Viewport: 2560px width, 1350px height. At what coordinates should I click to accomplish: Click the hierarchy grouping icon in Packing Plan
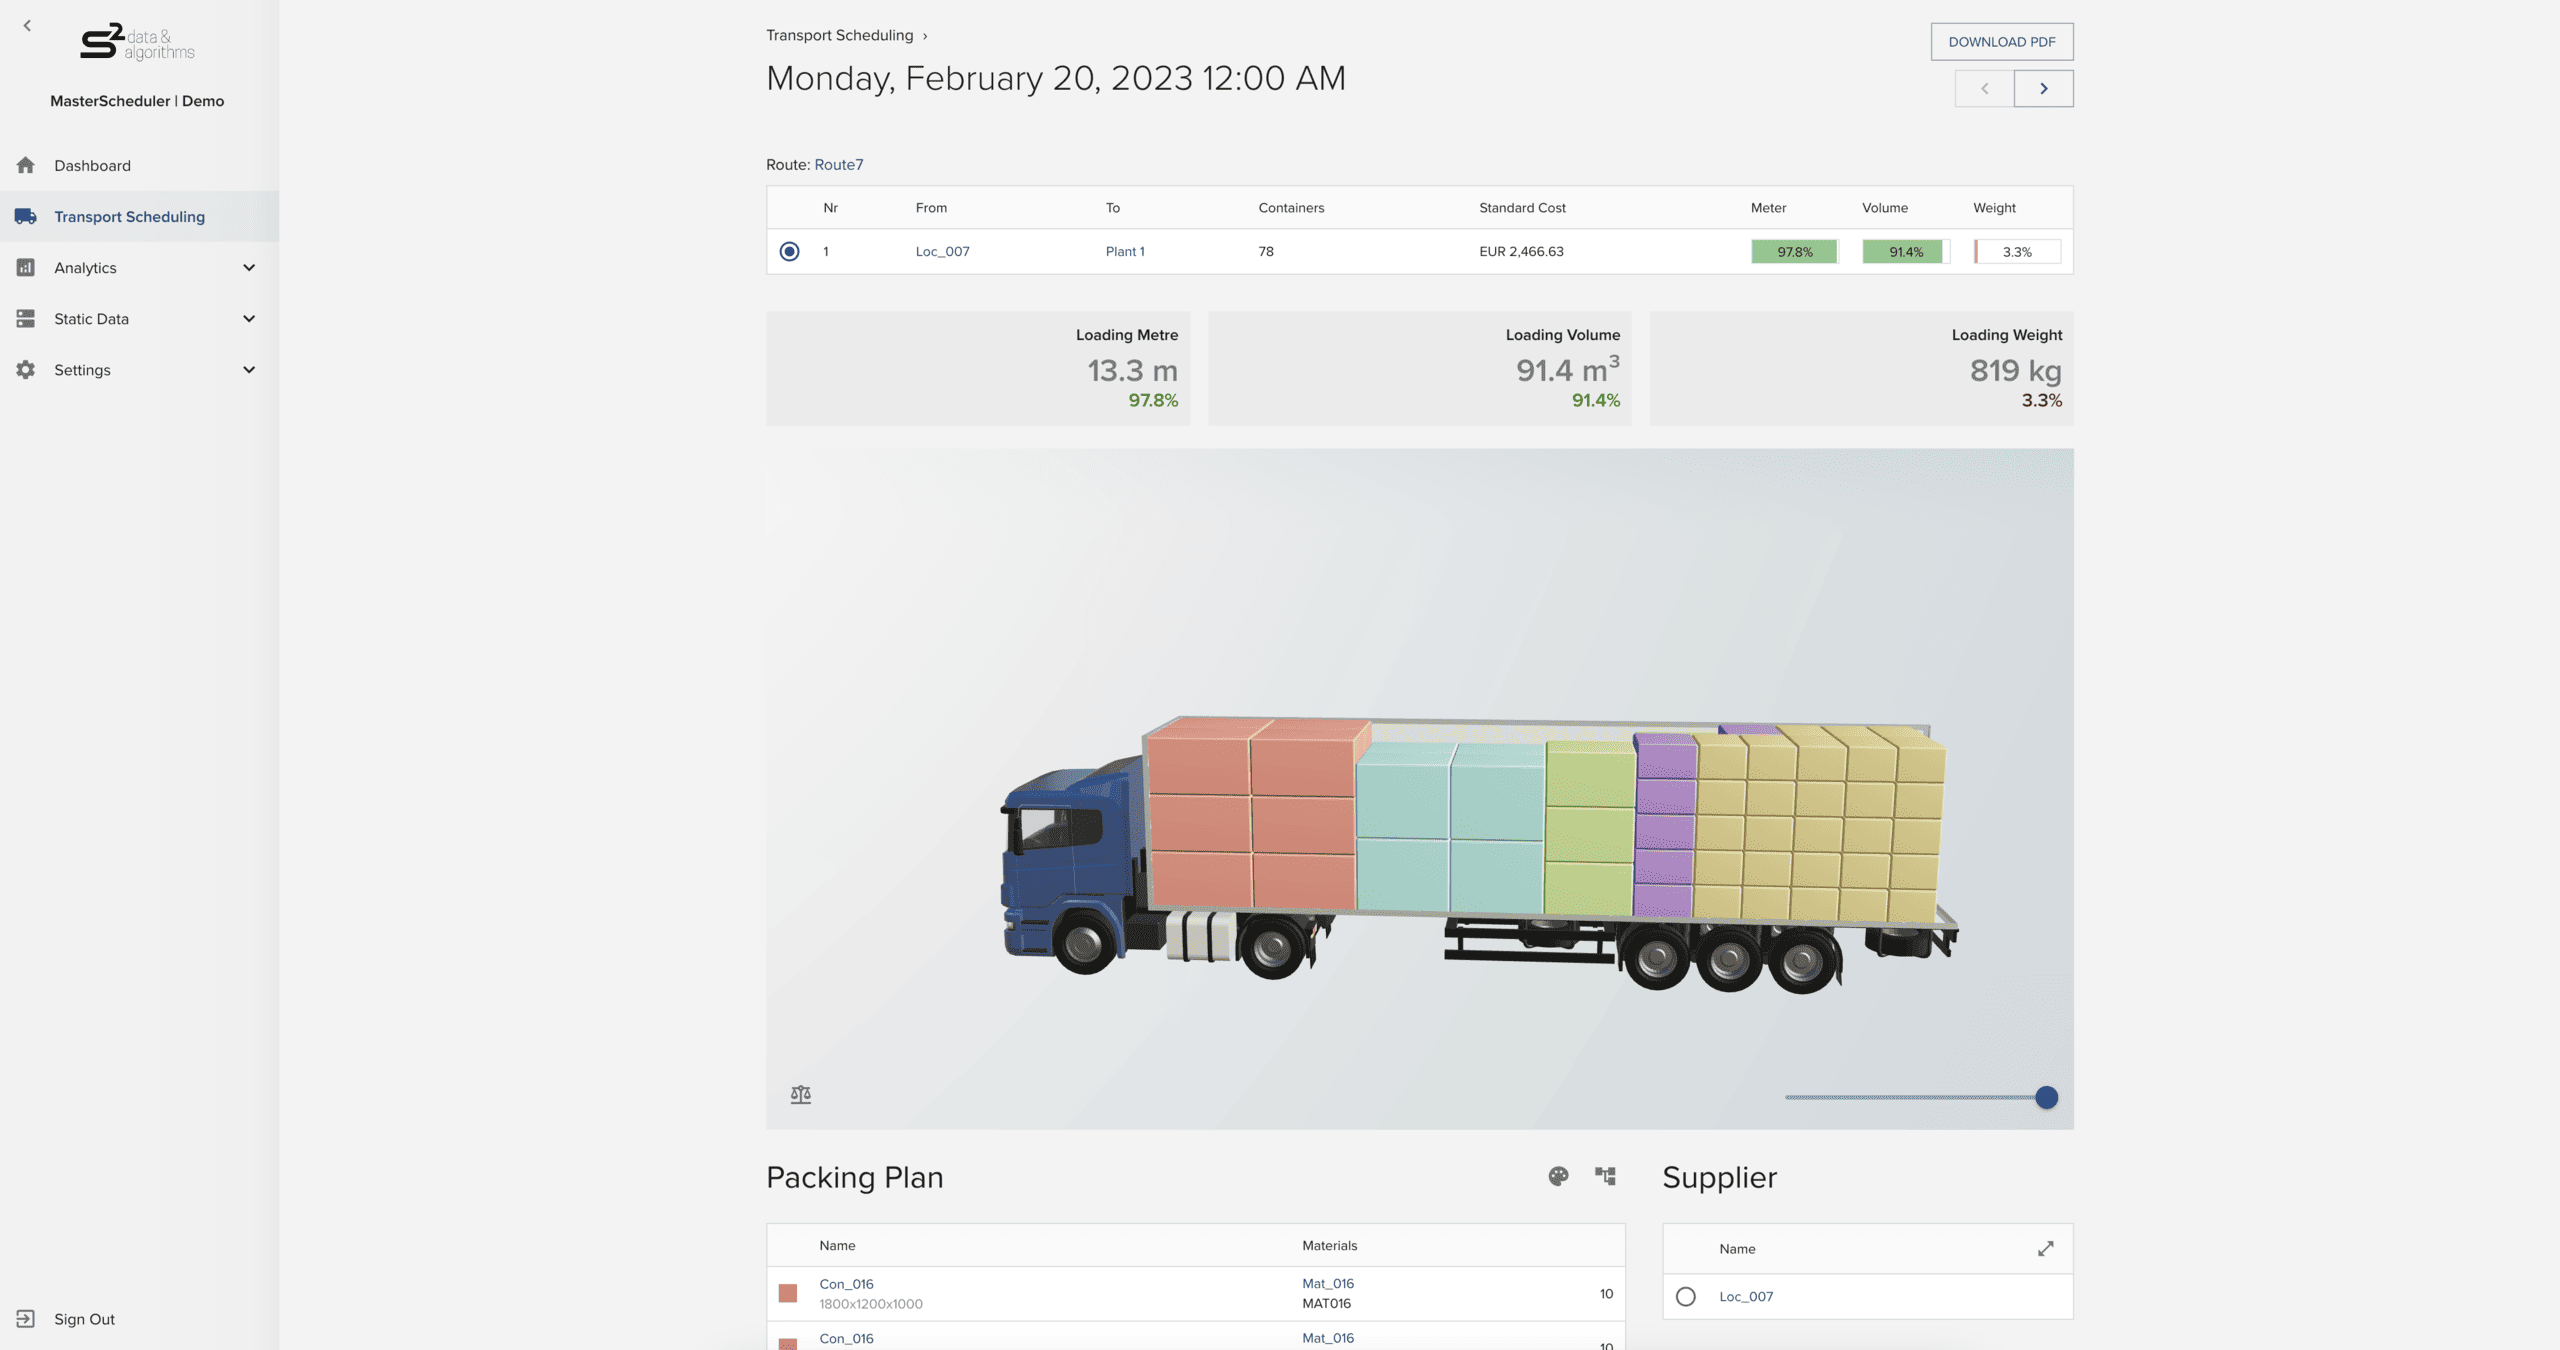[x=1605, y=1176]
